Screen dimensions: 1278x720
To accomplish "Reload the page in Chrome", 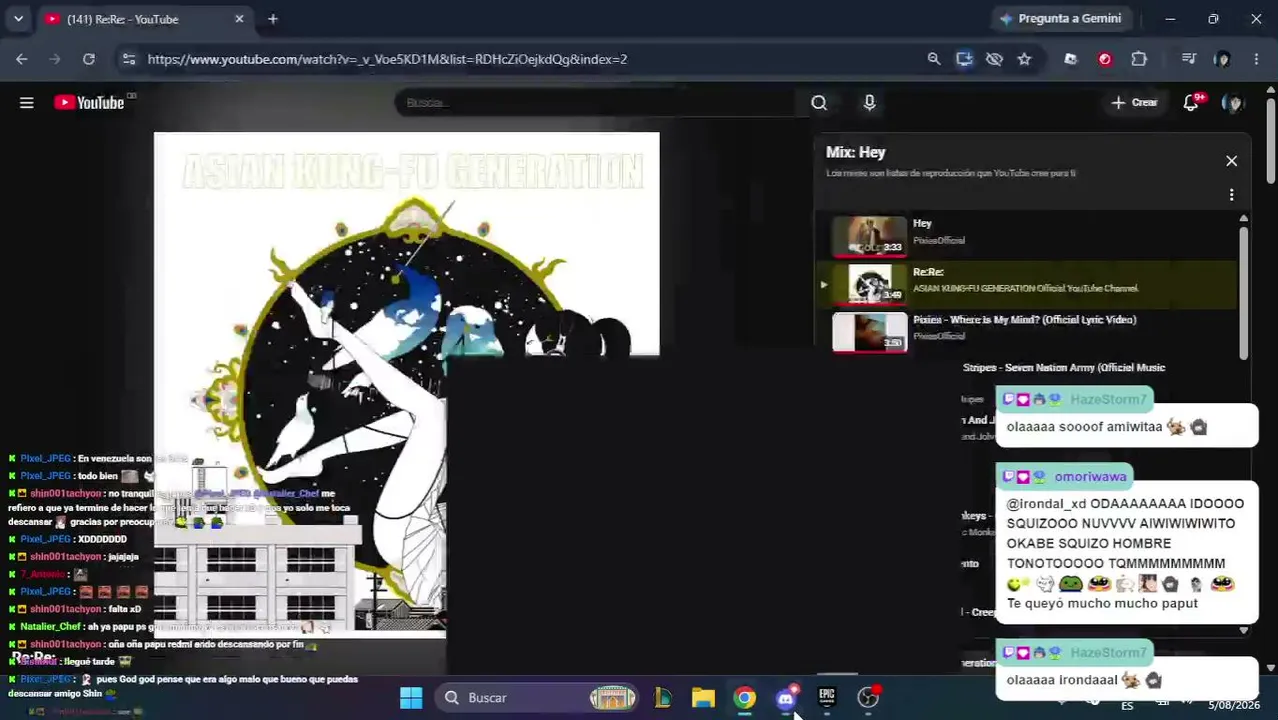I will coord(88,59).
